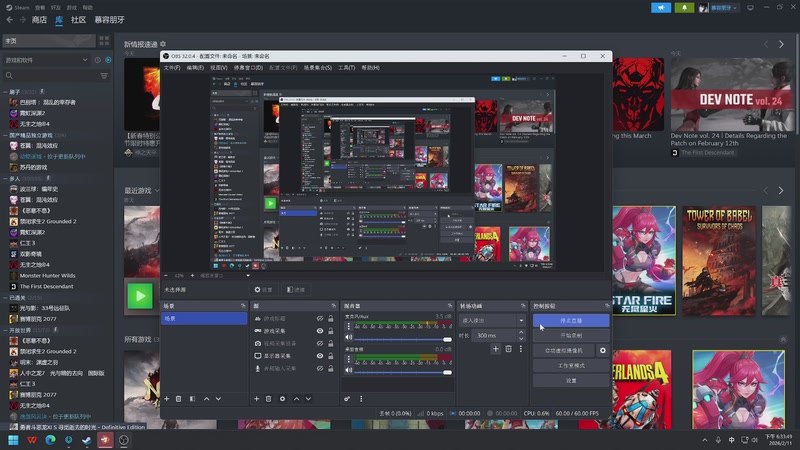The width and height of the screenshot is (800, 450).
Task: Open scene filters icon in Scenes toolbar
Action: point(192,398)
